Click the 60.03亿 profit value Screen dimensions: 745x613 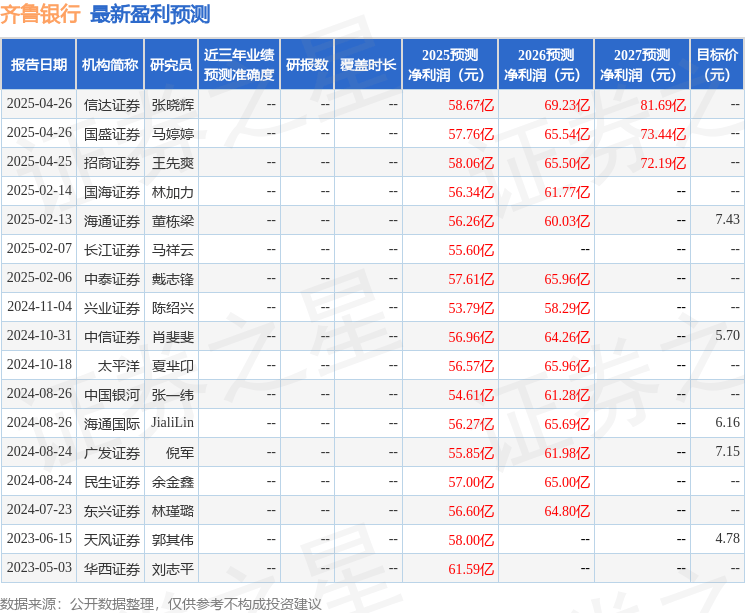pyautogui.click(x=567, y=221)
